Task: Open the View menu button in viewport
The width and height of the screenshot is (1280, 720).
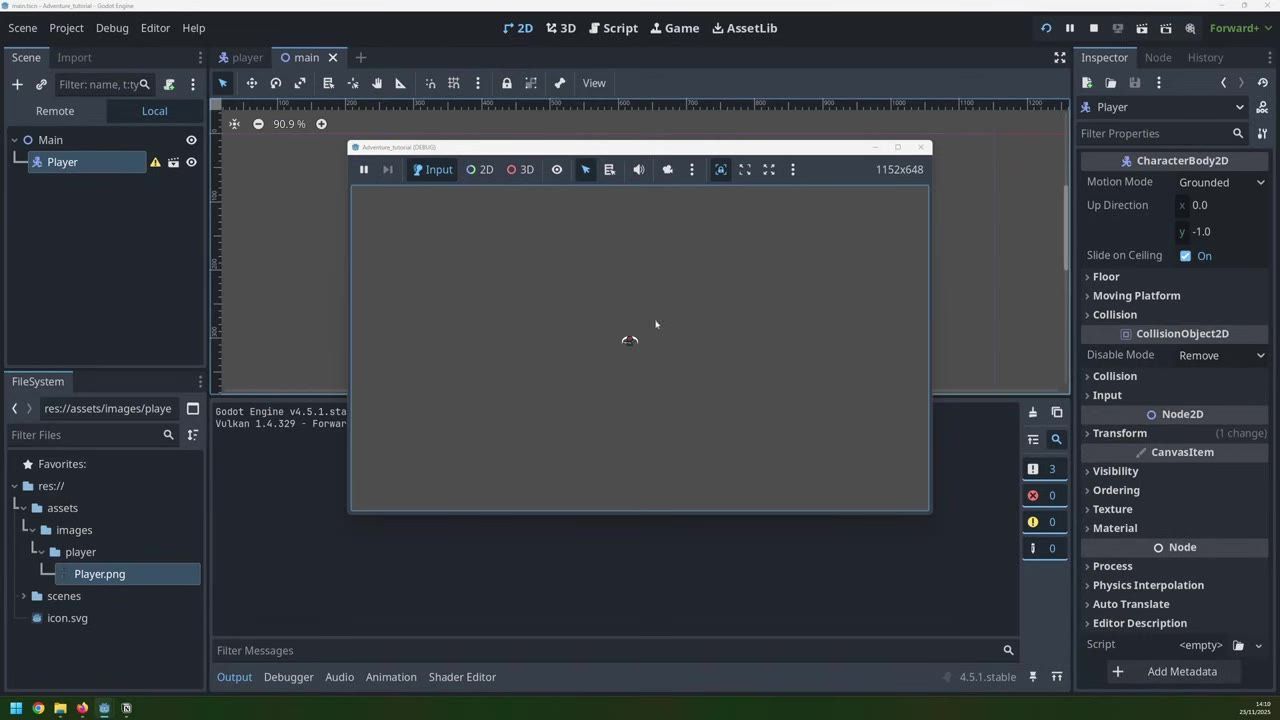Action: 594,83
